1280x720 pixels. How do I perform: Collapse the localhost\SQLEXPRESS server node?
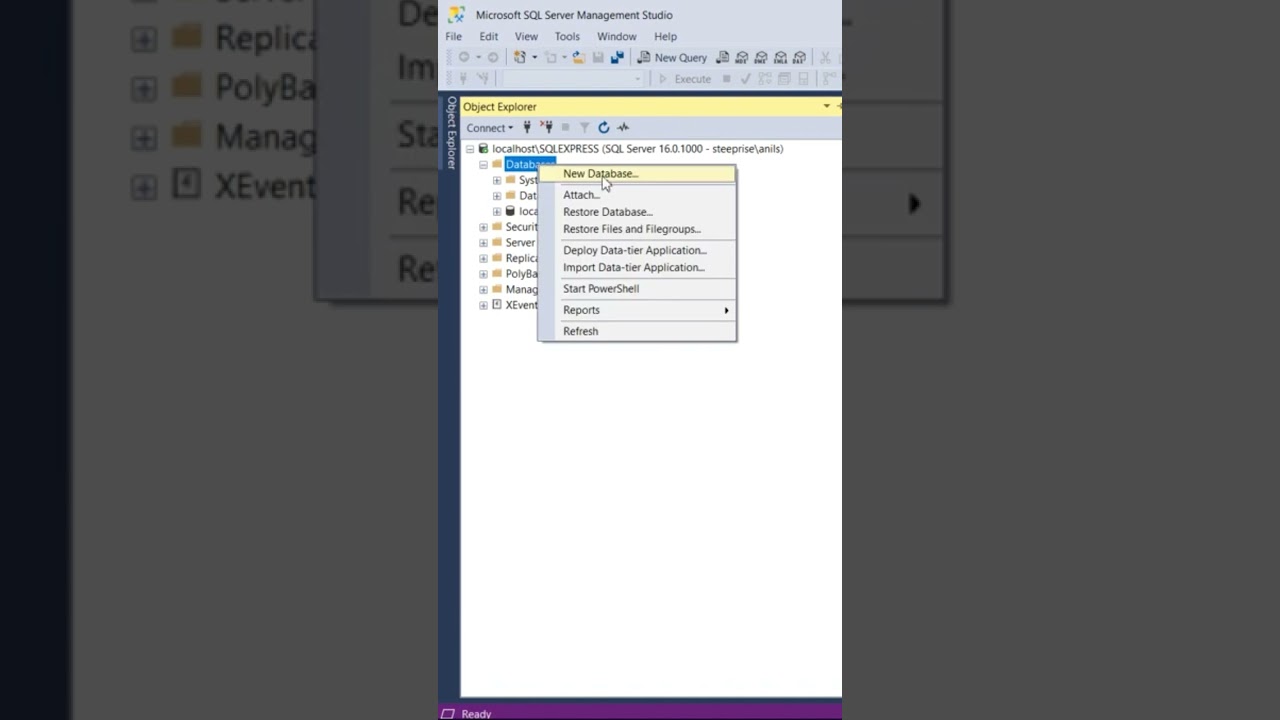(x=470, y=149)
